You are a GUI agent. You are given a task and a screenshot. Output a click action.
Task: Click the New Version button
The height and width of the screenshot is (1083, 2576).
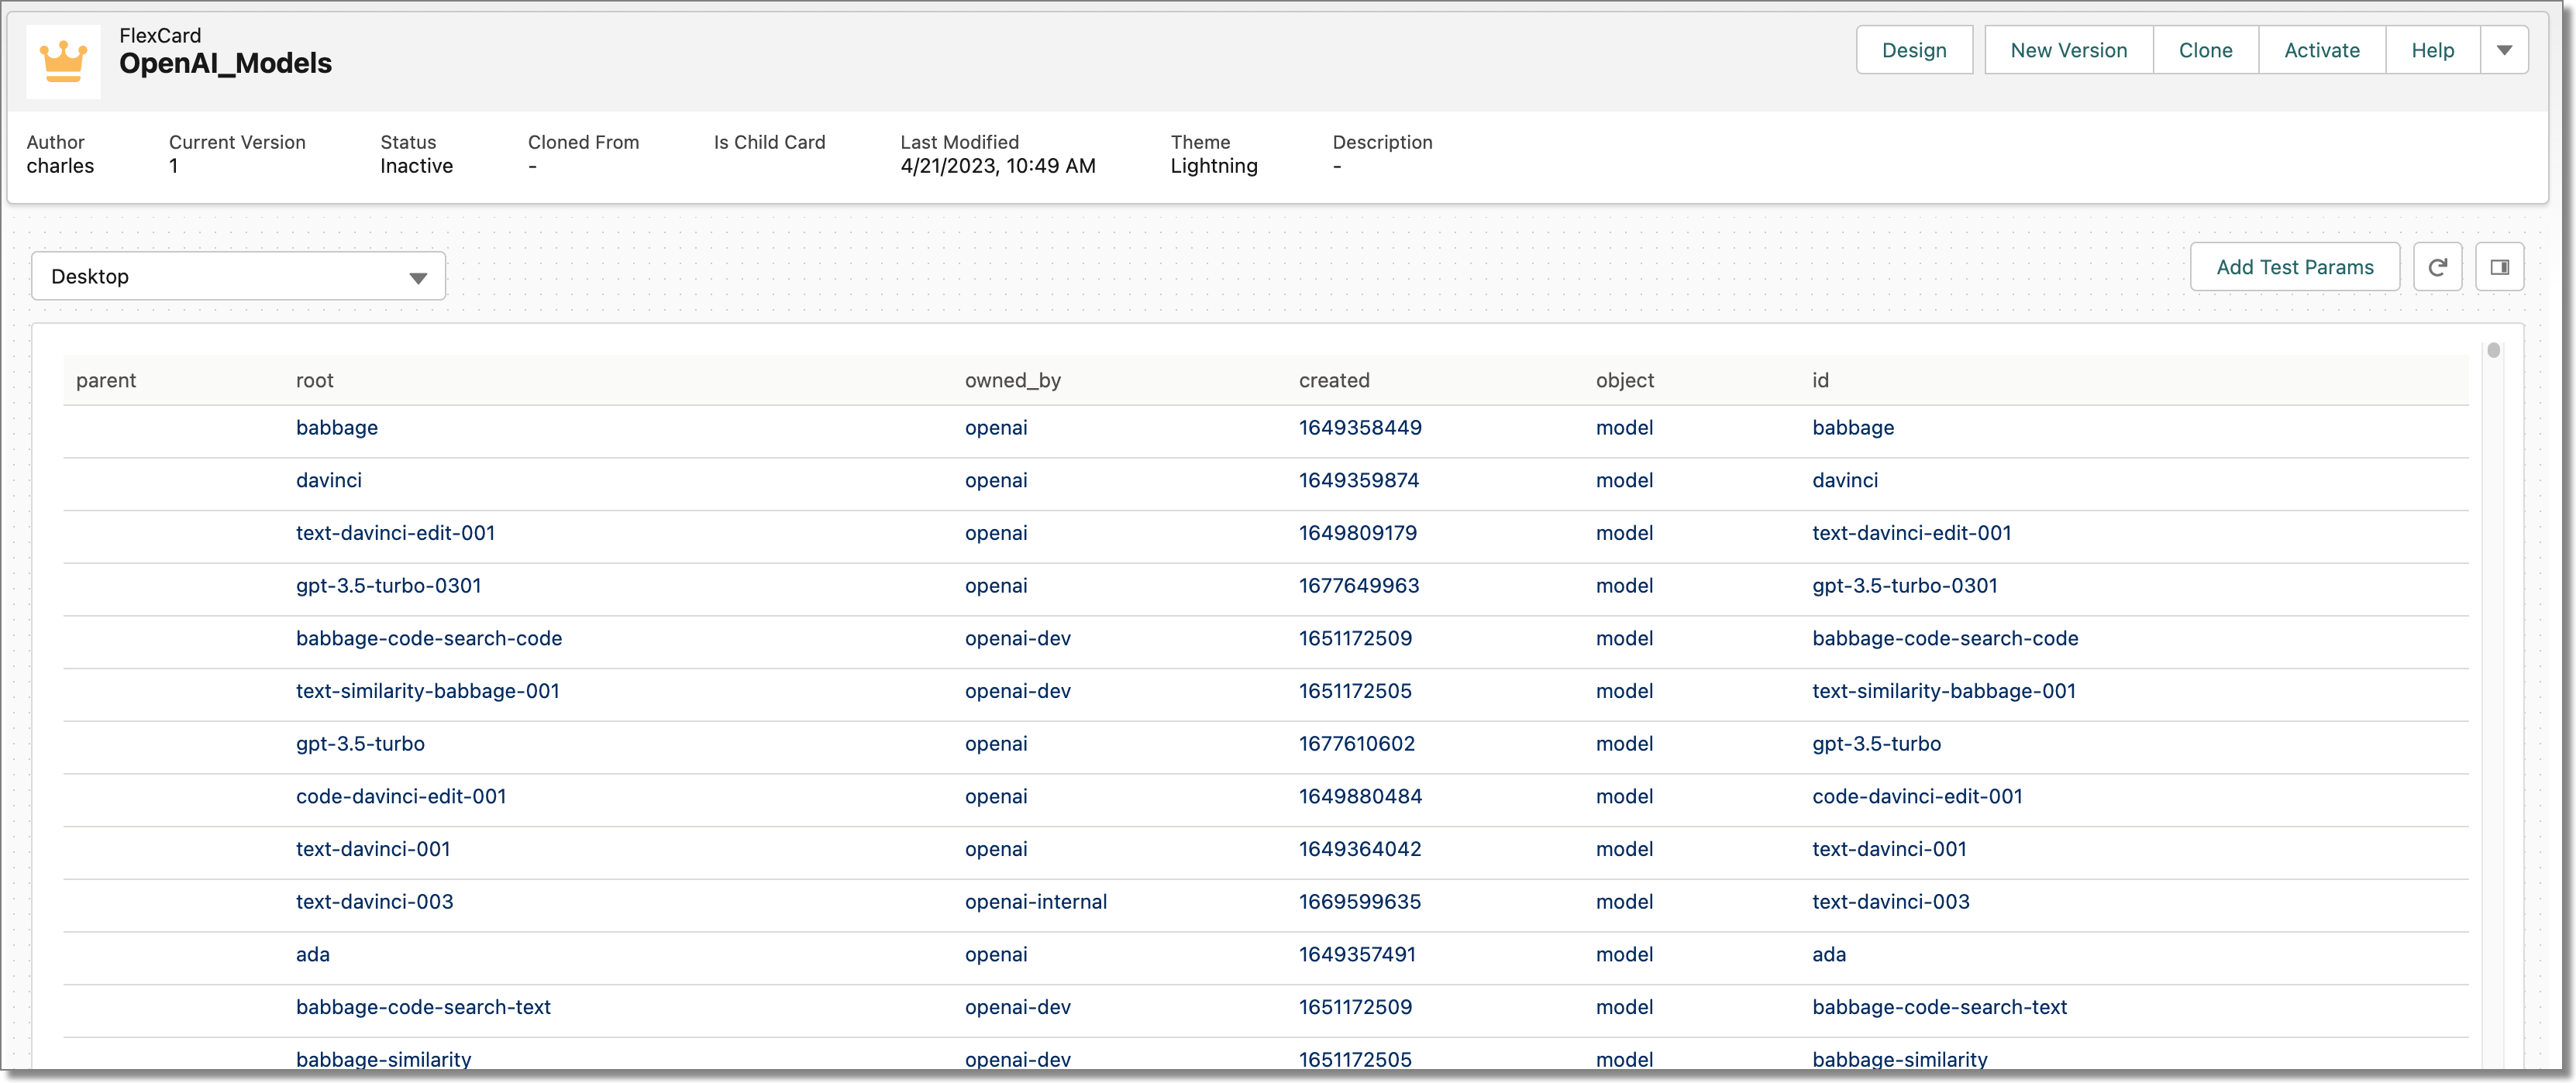point(2068,50)
